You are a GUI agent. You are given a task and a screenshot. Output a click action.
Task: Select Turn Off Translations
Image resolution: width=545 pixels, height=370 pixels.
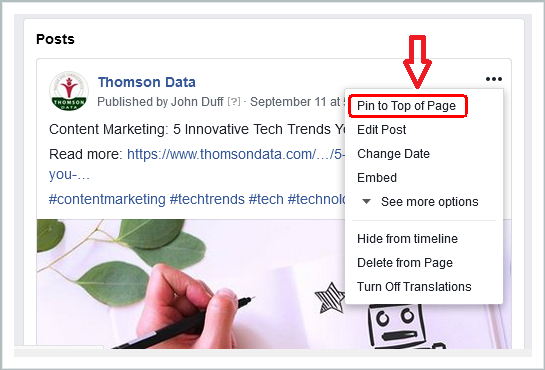click(x=414, y=287)
